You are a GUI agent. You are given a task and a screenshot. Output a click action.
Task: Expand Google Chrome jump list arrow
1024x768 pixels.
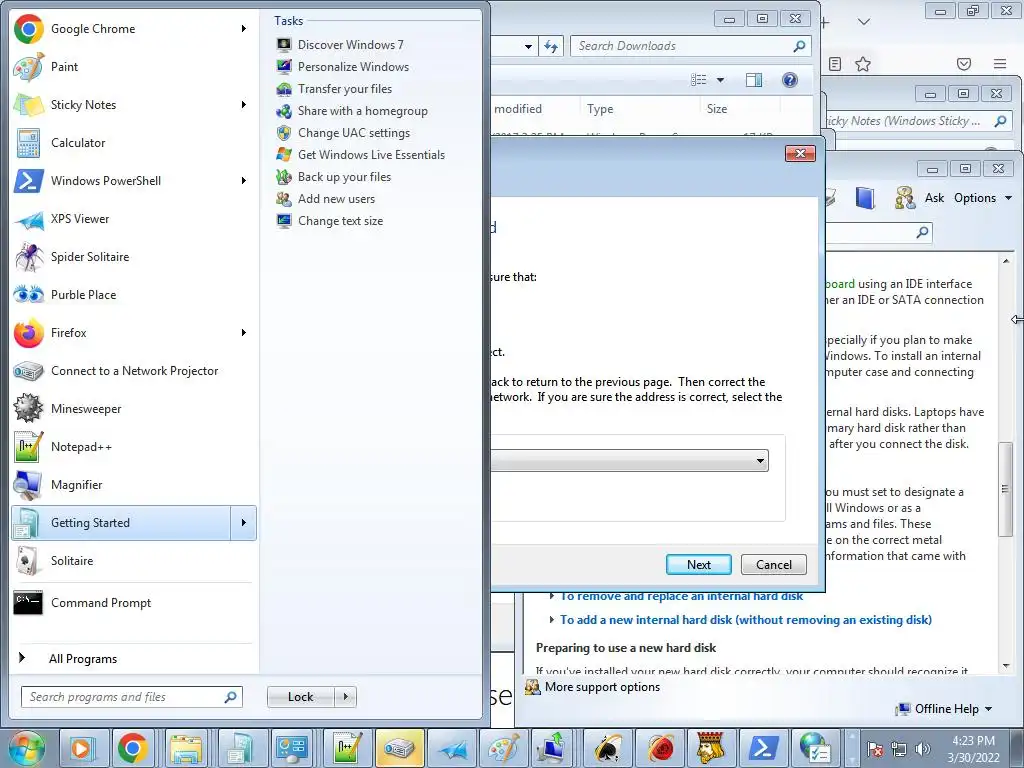(244, 29)
